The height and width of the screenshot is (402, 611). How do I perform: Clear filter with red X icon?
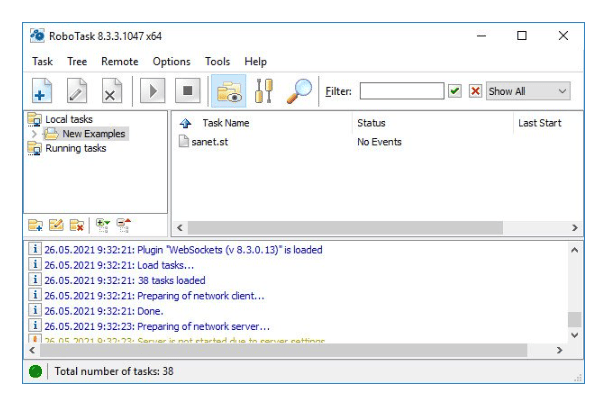pos(475,92)
